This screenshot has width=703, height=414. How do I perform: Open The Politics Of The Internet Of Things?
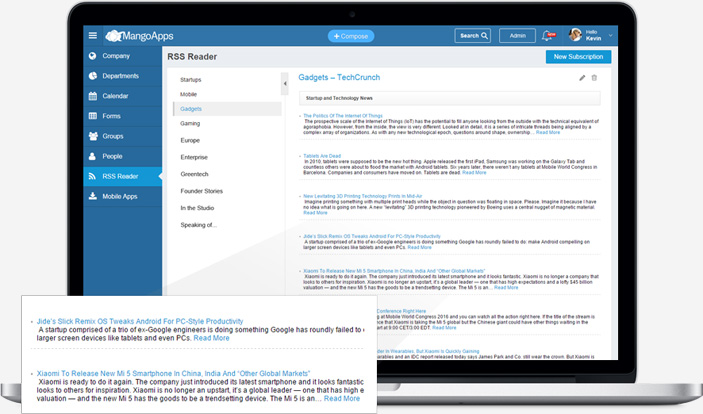(x=343, y=116)
